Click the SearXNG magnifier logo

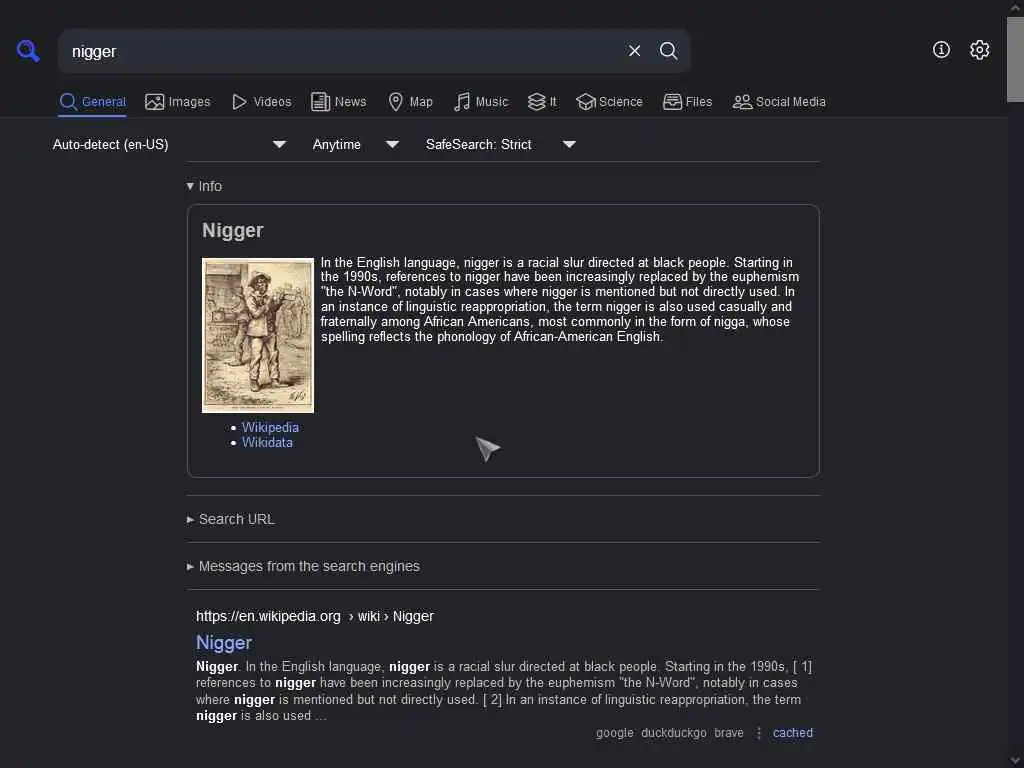pyautogui.click(x=28, y=50)
